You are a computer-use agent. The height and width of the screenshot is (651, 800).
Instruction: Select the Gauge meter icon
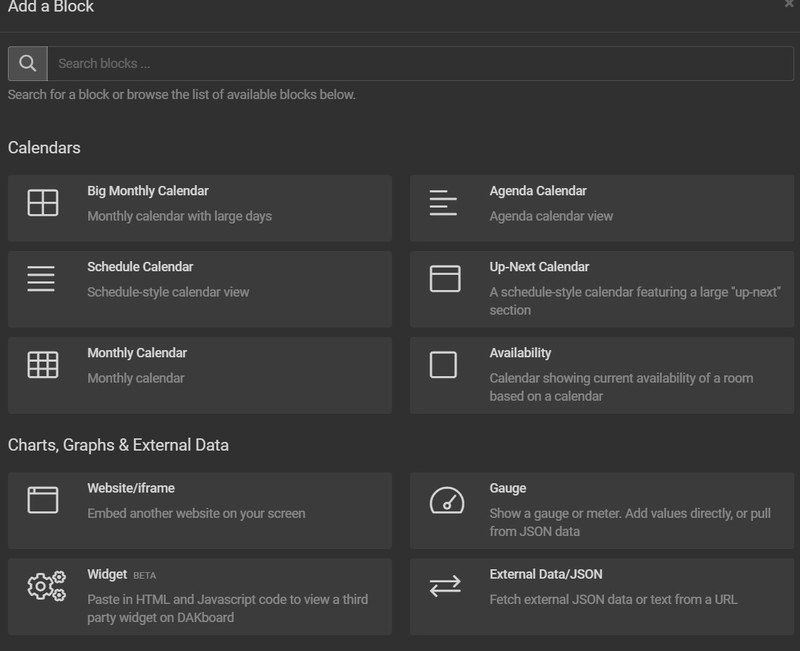(447, 500)
